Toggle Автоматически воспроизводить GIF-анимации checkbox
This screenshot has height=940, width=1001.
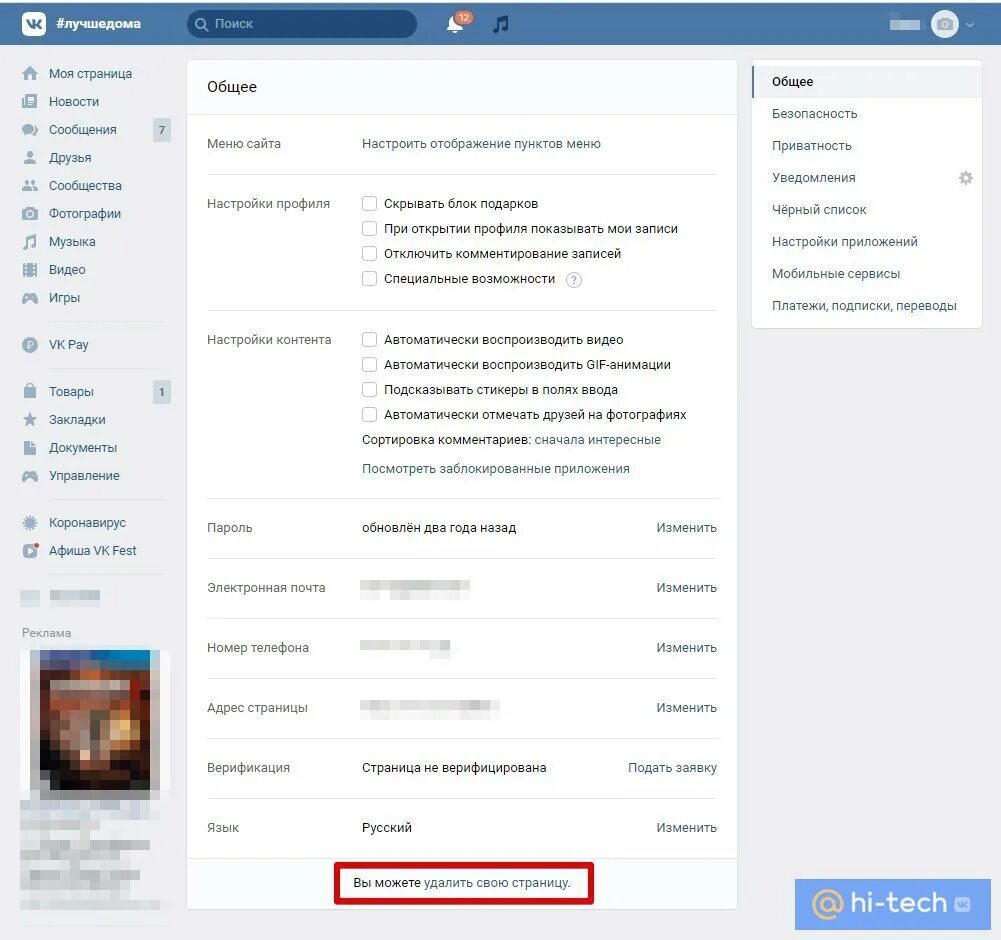[369, 364]
